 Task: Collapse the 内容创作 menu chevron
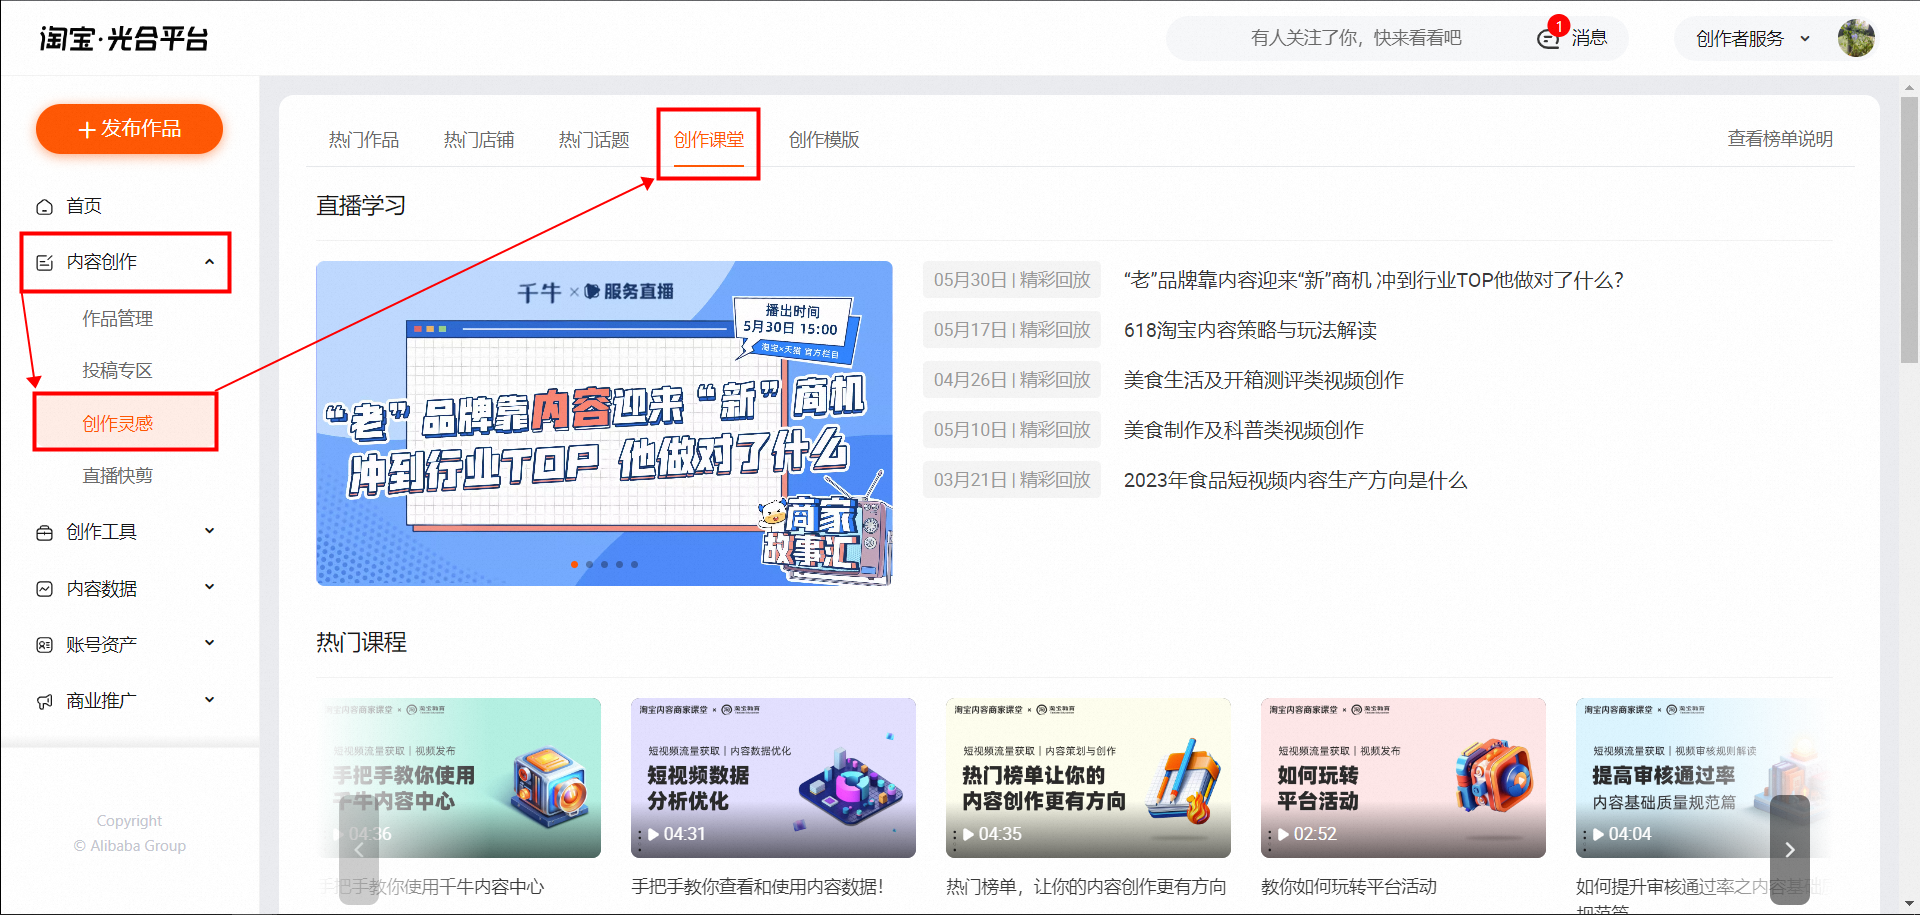click(209, 261)
